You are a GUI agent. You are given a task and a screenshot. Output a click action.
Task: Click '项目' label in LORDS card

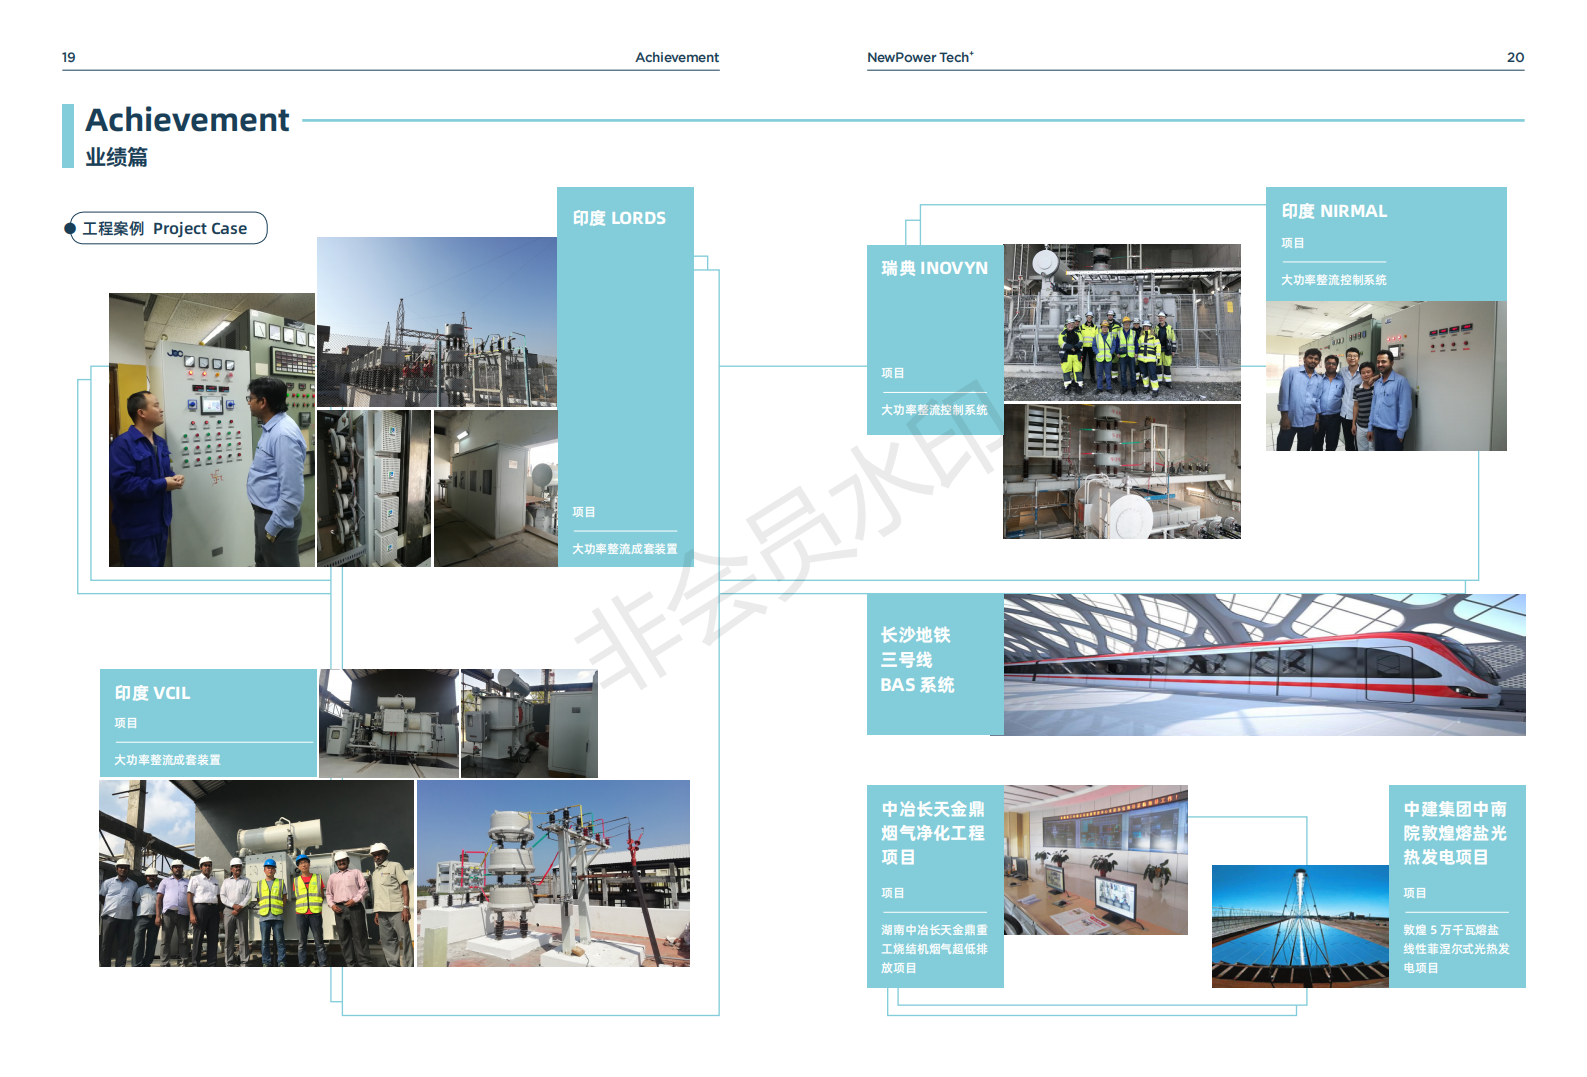(x=584, y=512)
